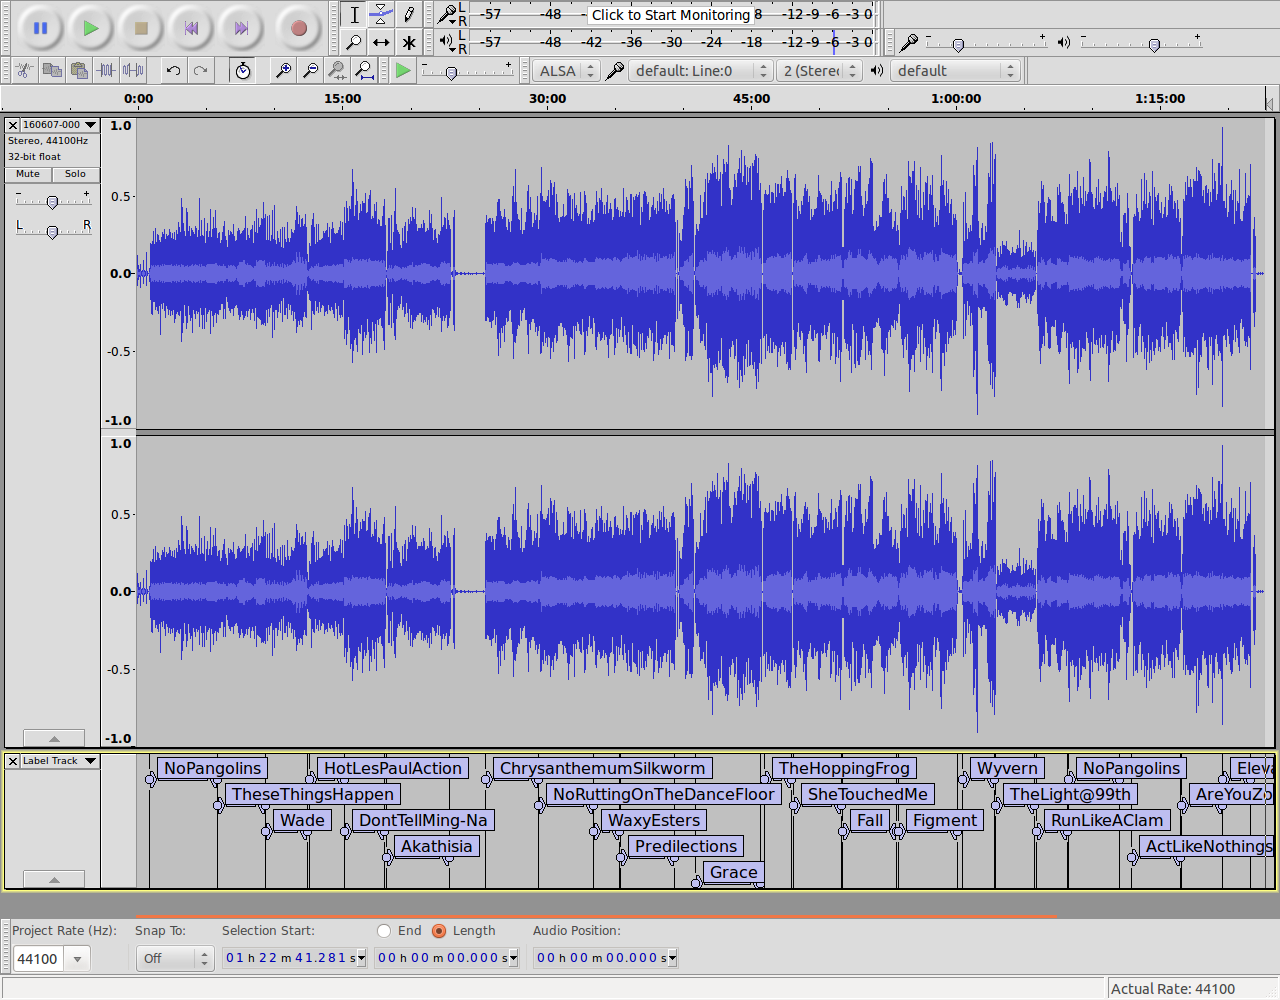
Task: Choose the Time Shift tool
Action: (381, 42)
